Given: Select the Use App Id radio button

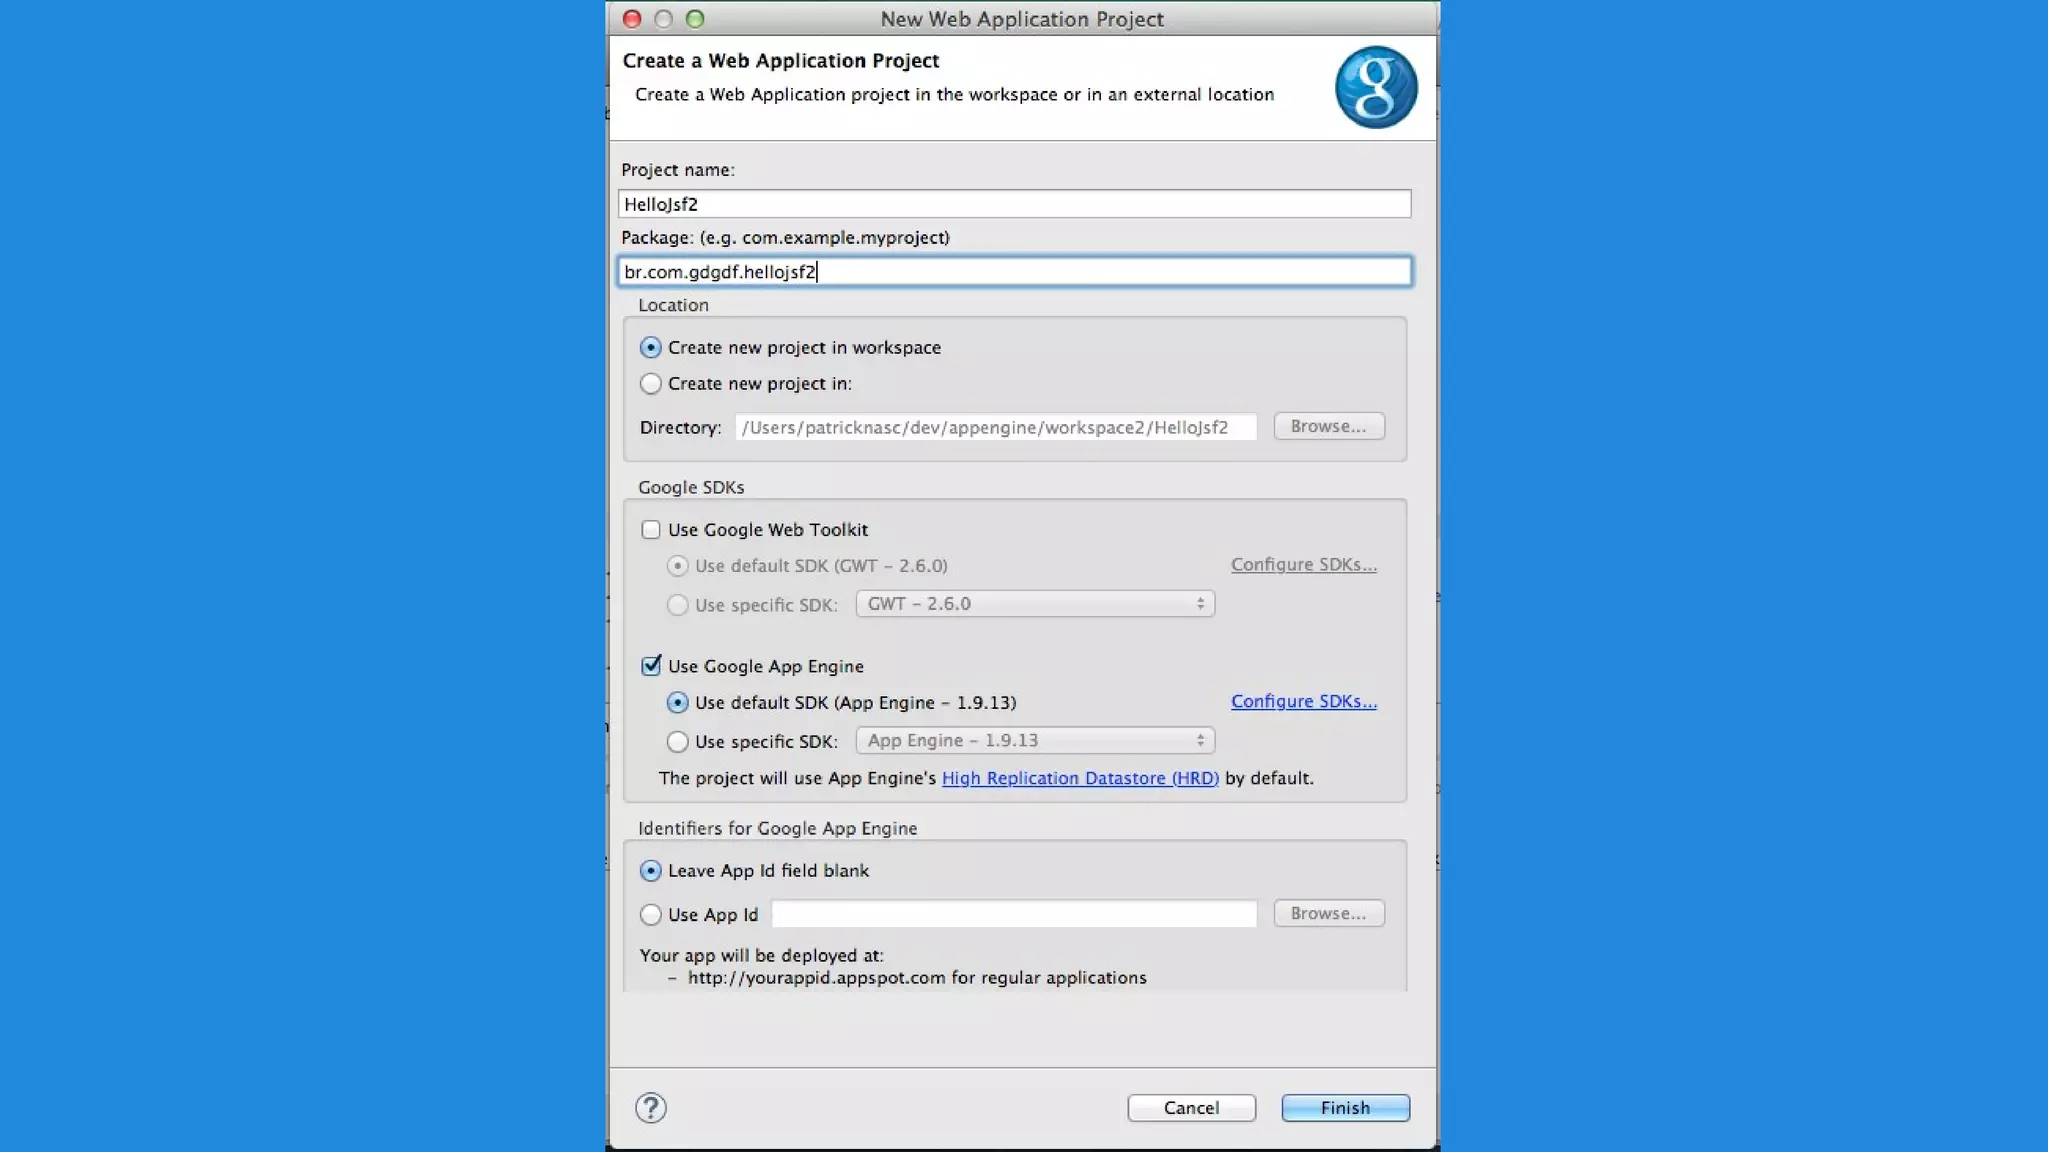Looking at the screenshot, I should point(651,914).
